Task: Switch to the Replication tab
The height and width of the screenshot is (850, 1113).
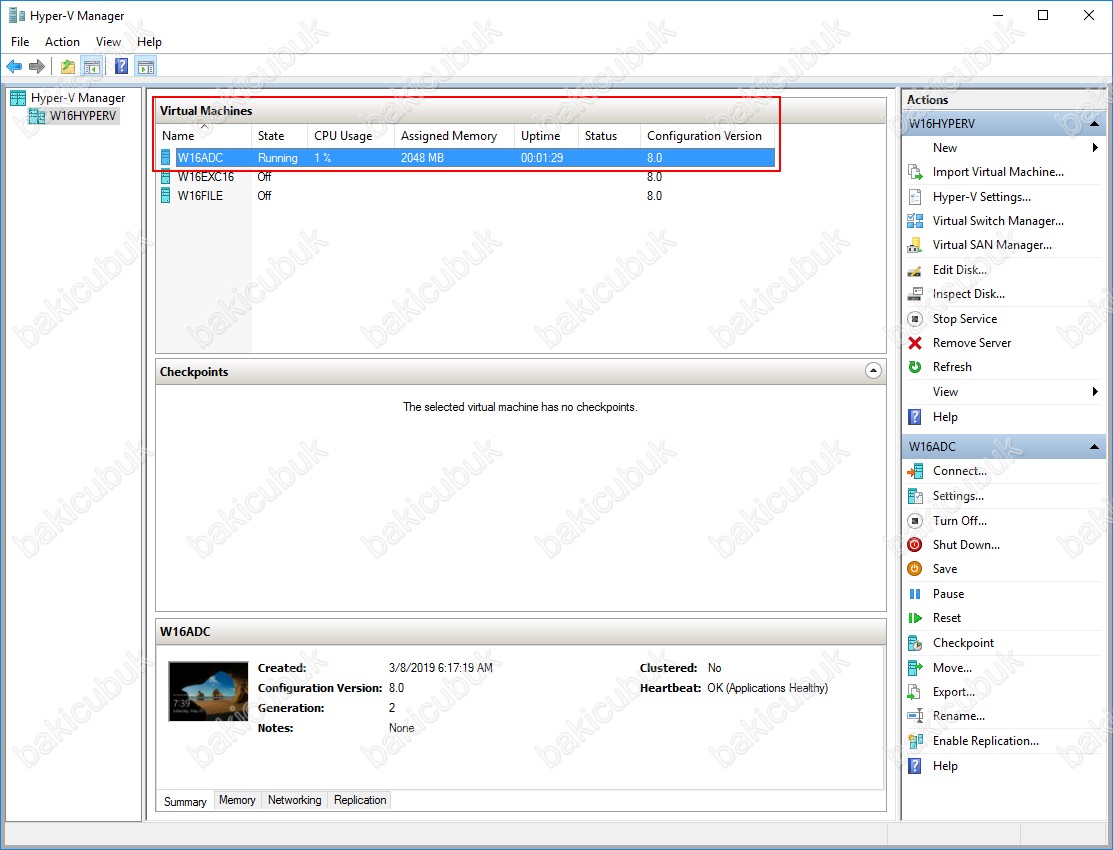Action: coord(360,800)
